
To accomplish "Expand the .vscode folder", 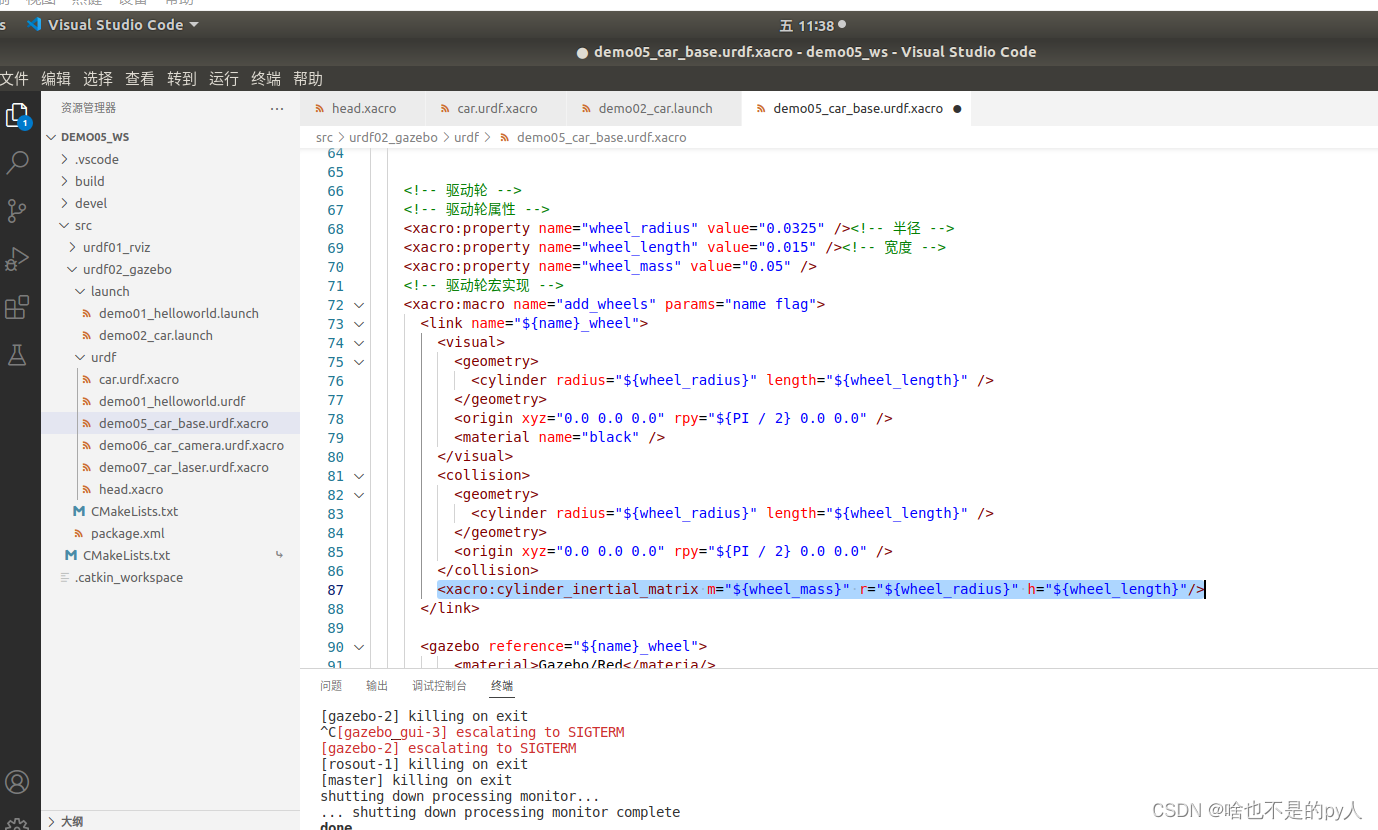I will [64, 159].
